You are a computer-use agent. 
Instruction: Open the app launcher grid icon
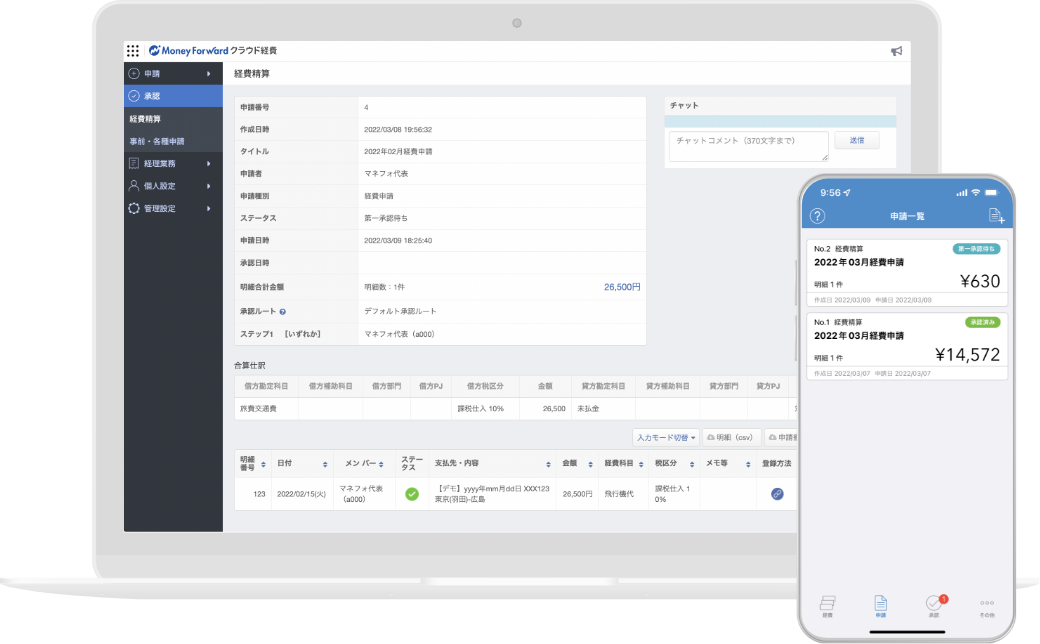tap(133, 50)
